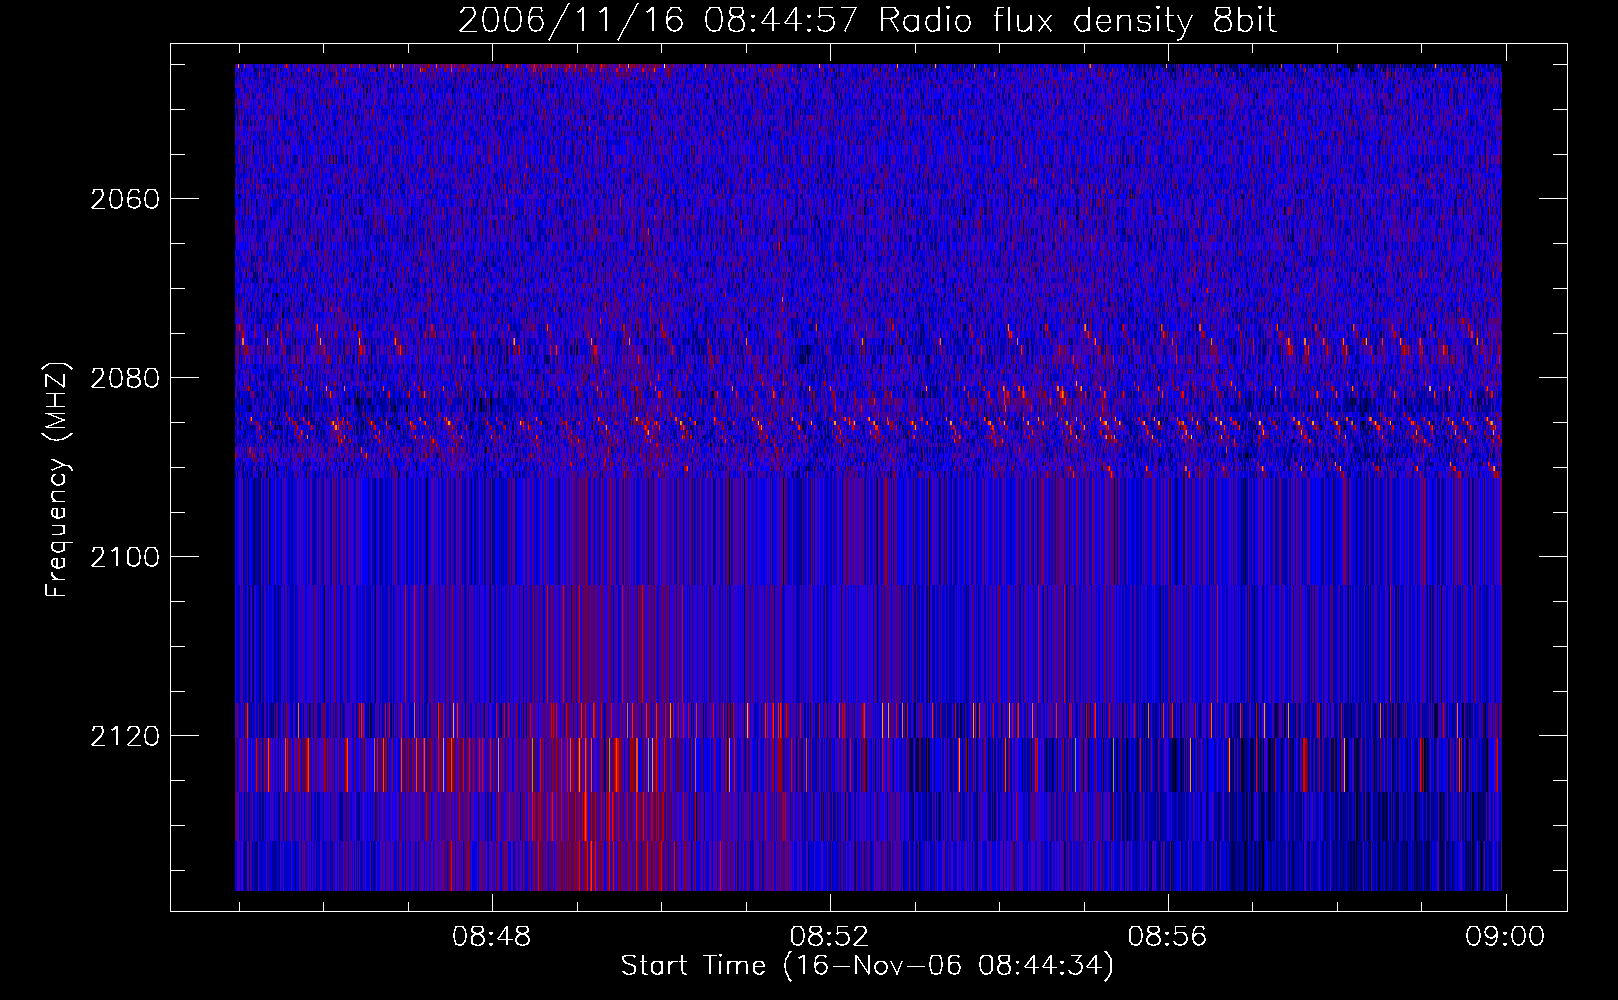The image size is (1618, 1000).
Task: Click the 2060 frequency tick label
Action: click(125, 199)
